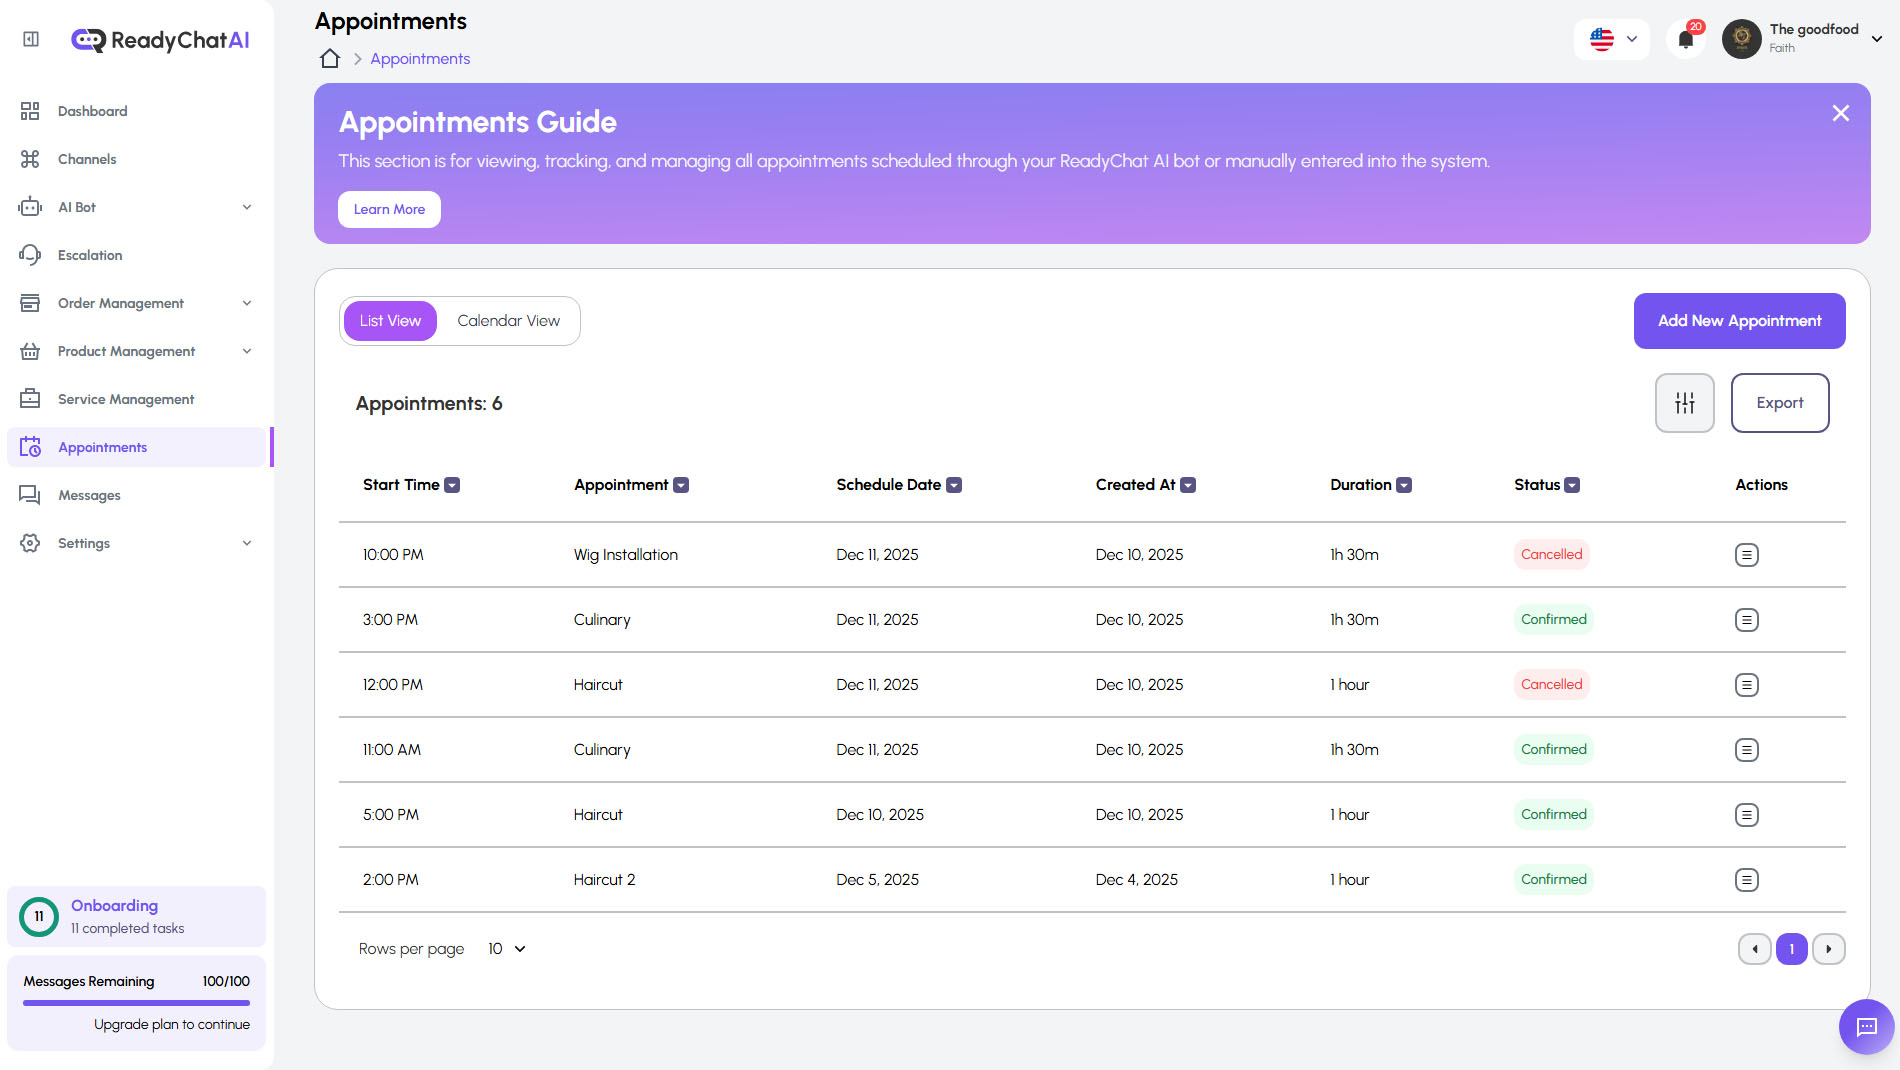Click the filter icon next to Export
Screen dimensions: 1900x1070
point(1684,403)
